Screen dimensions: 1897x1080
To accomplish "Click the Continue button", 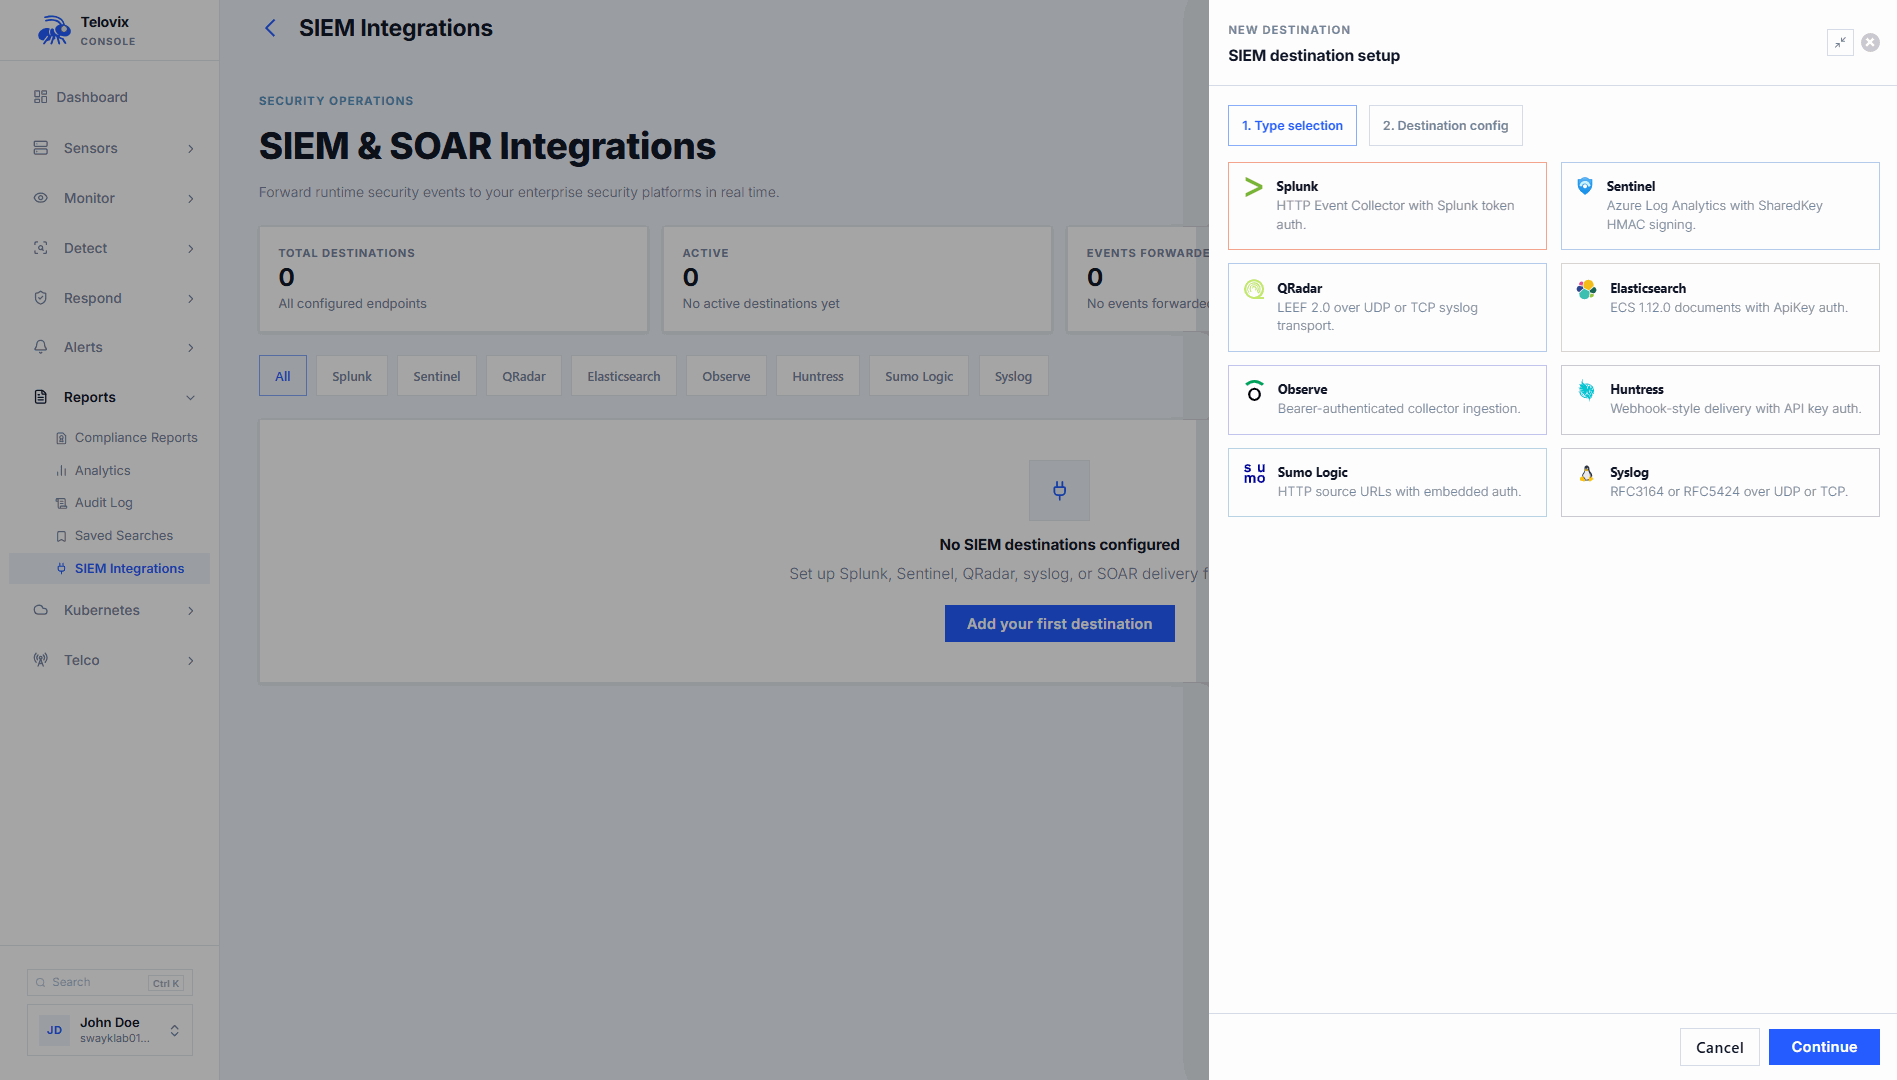I will (1824, 1047).
